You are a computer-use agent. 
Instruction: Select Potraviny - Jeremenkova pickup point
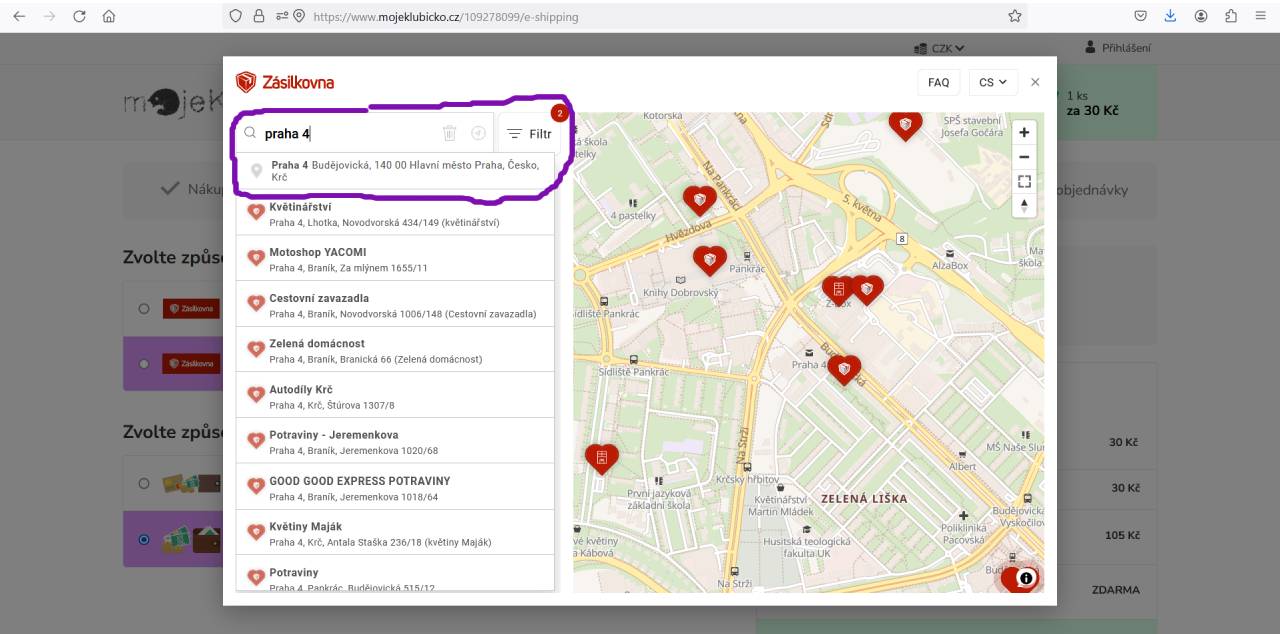[395, 441]
